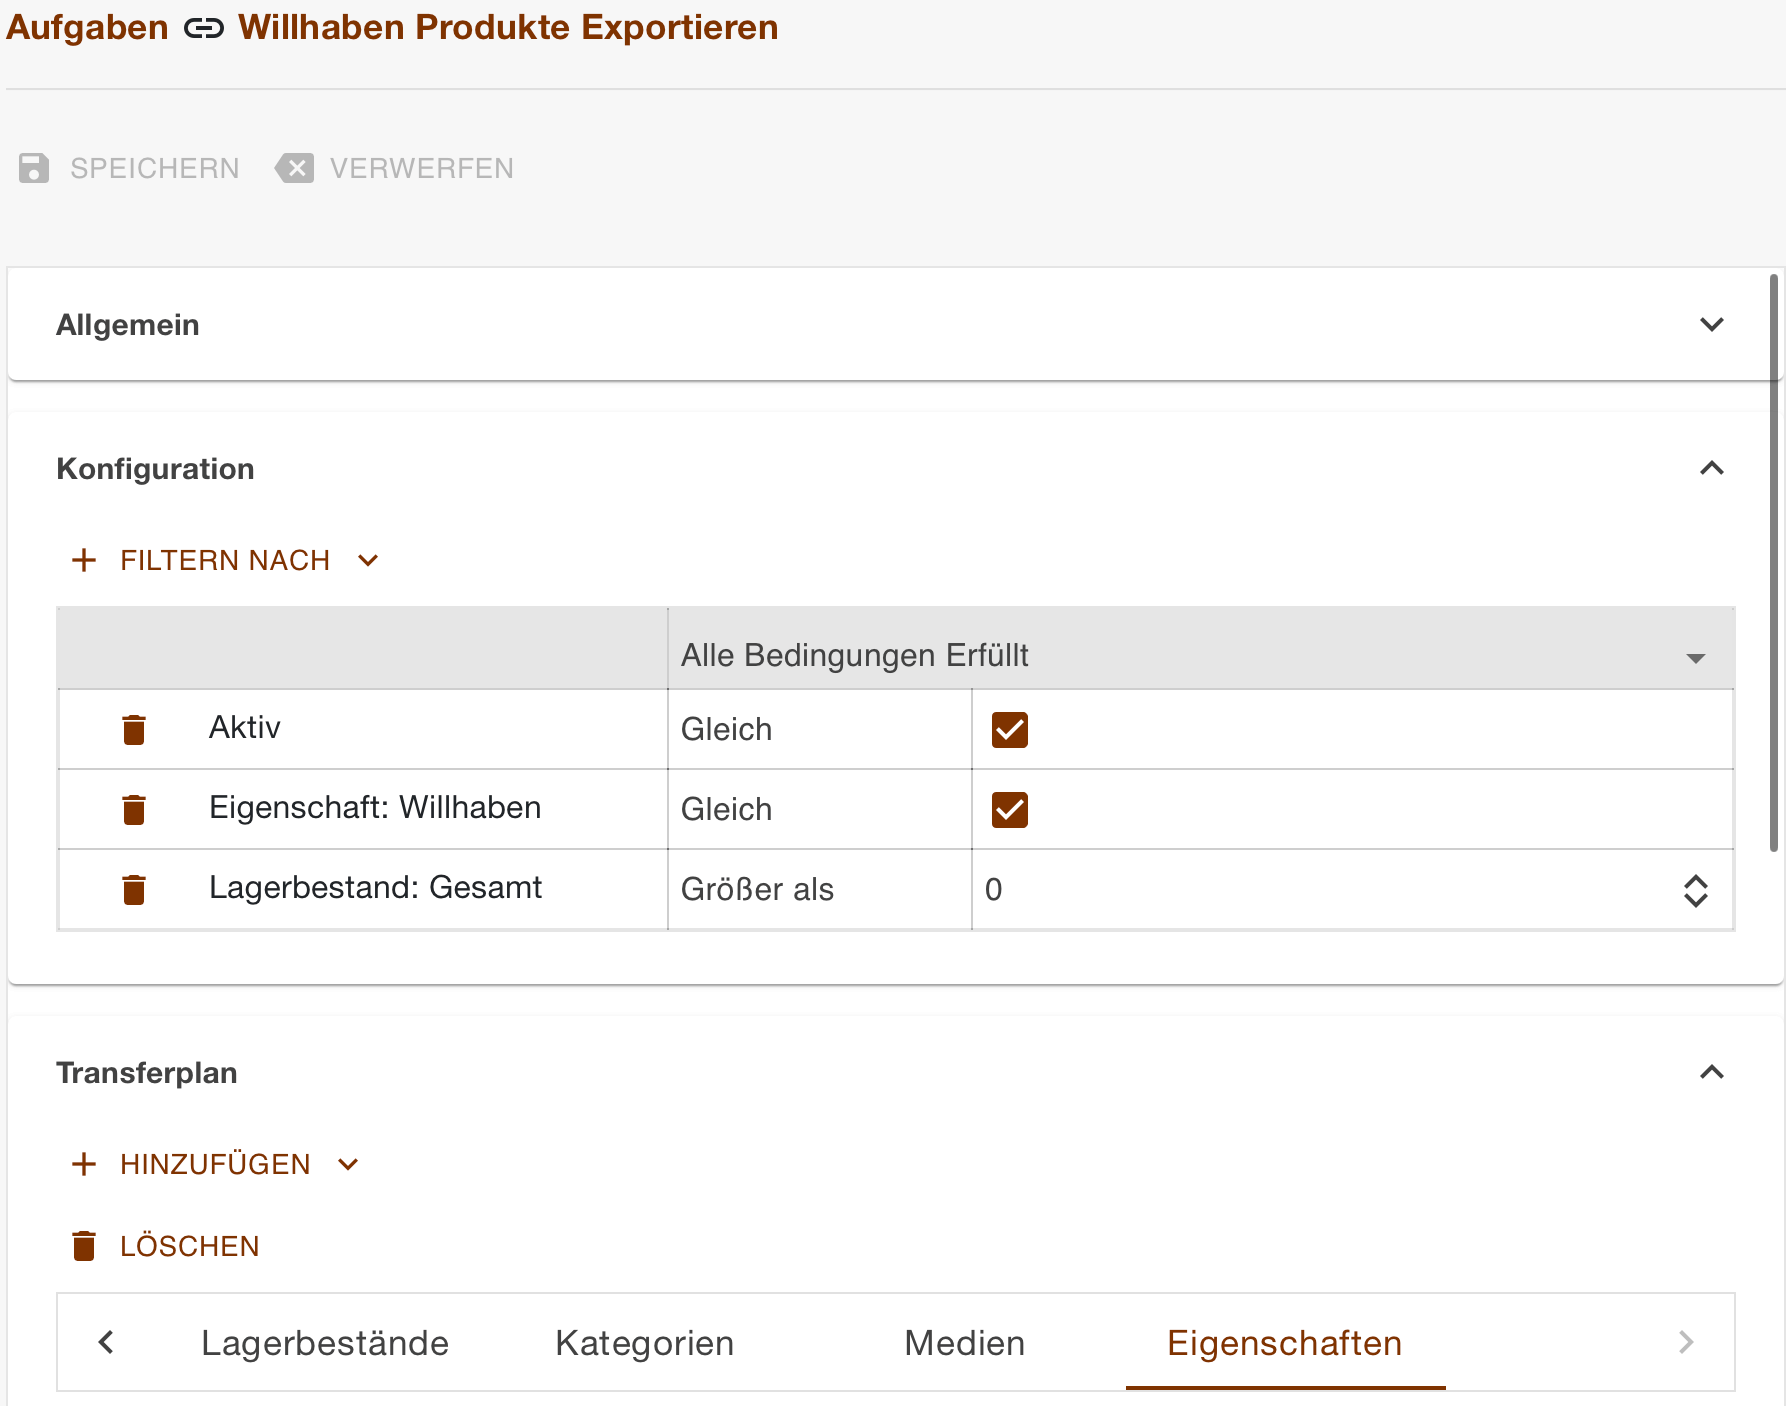Image resolution: width=1786 pixels, height=1406 pixels.
Task: Switch to the Kategorien tab
Action: 644,1343
